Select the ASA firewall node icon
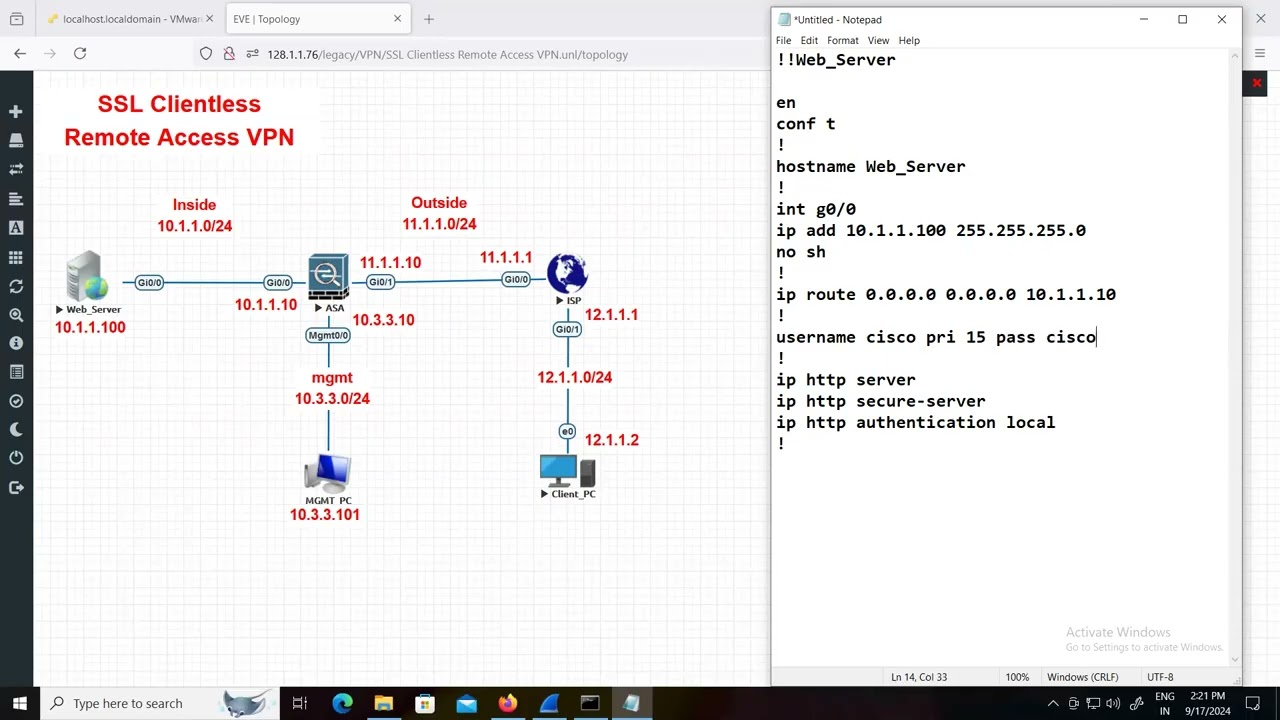The width and height of the screenshot is (1280, 720). (328, 277)
